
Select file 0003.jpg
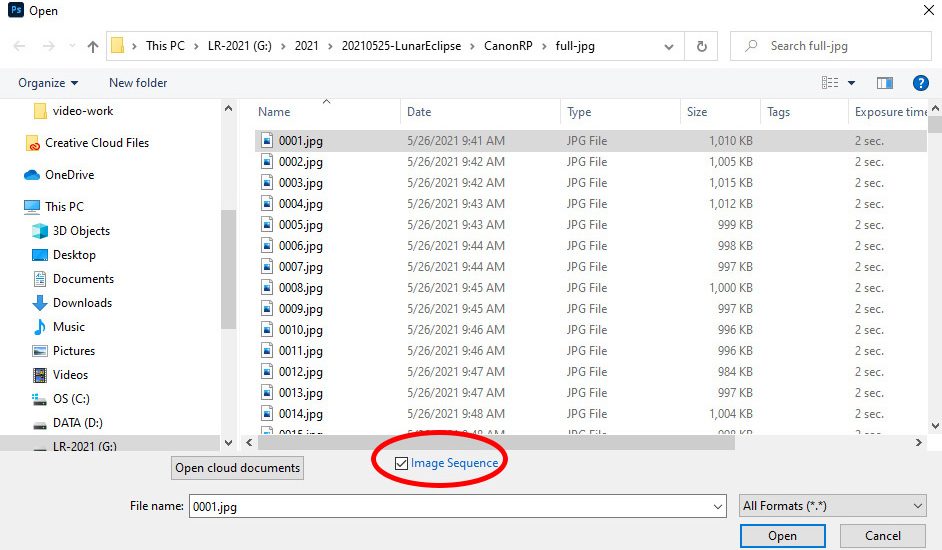click(590, 183)
